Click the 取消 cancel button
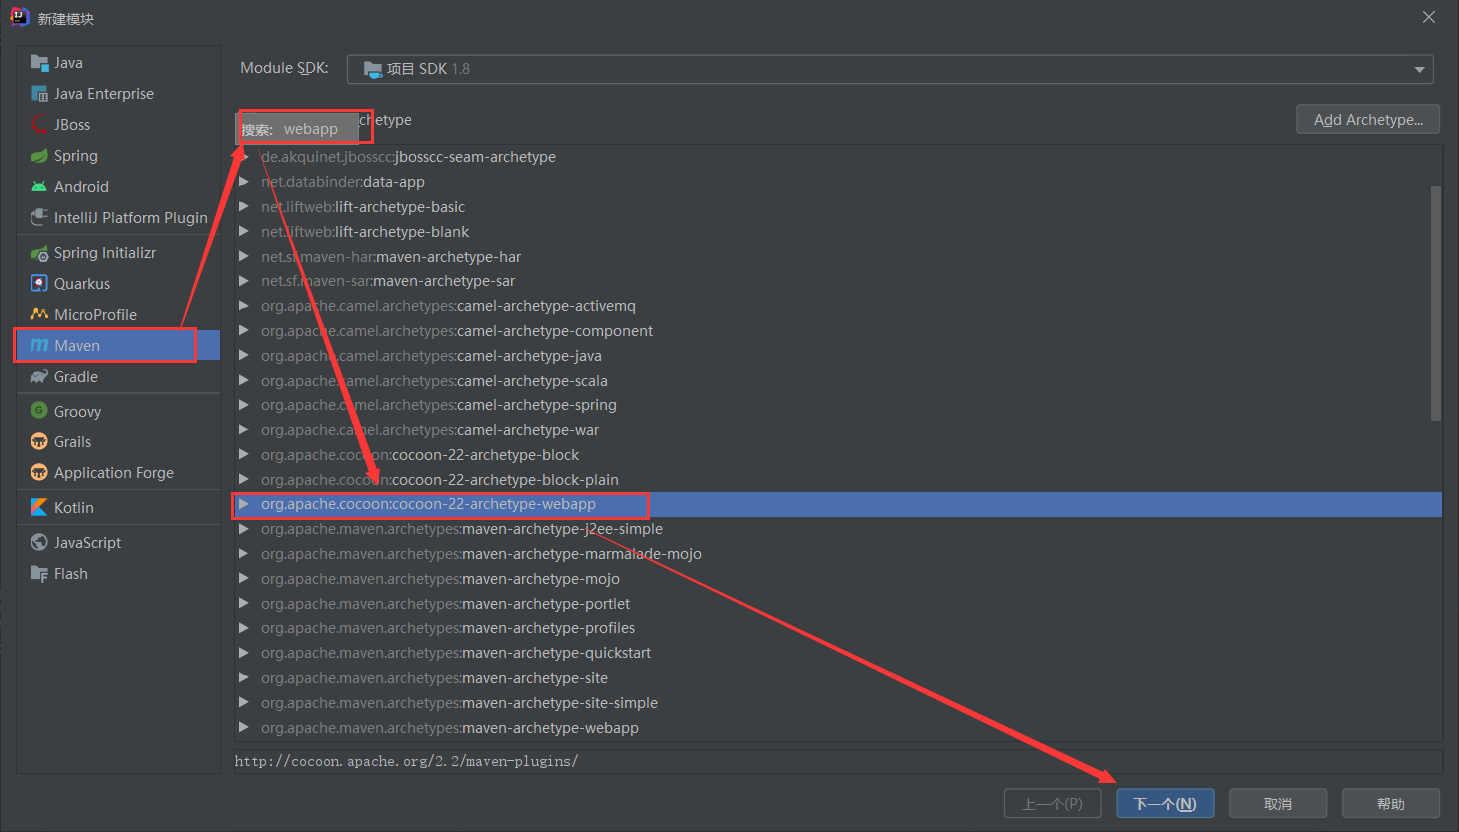 coord(1278,804)
